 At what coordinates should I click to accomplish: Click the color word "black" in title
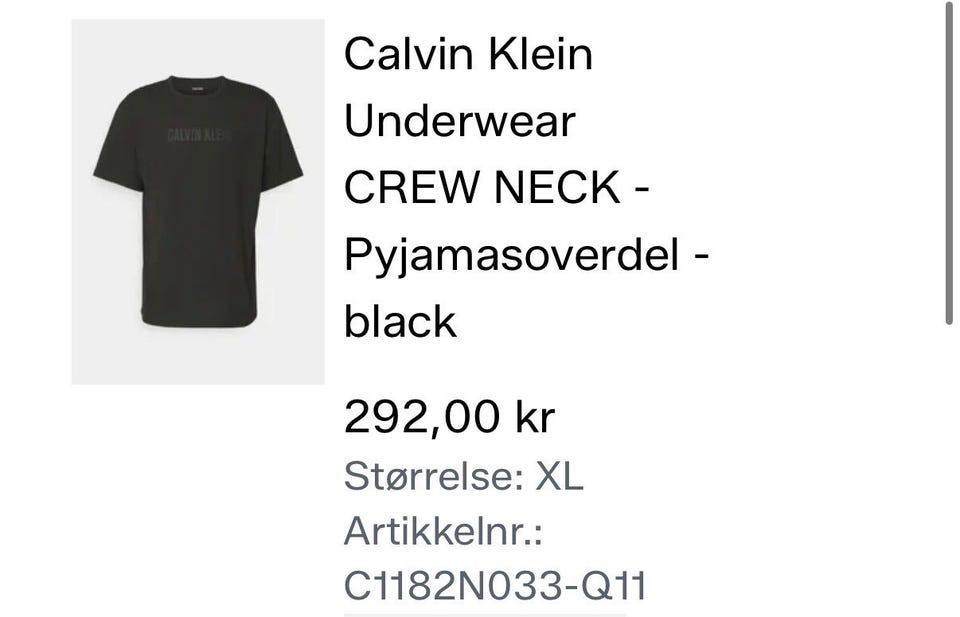pos(400,321)
